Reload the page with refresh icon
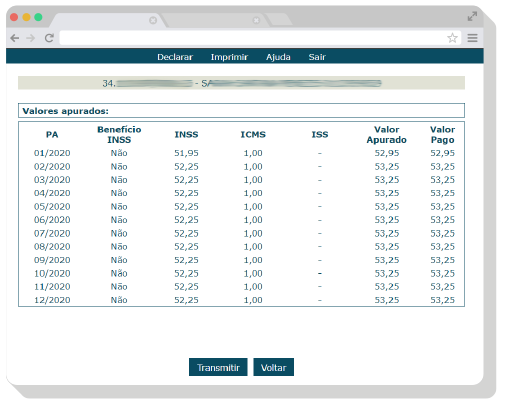 (49, 38)
